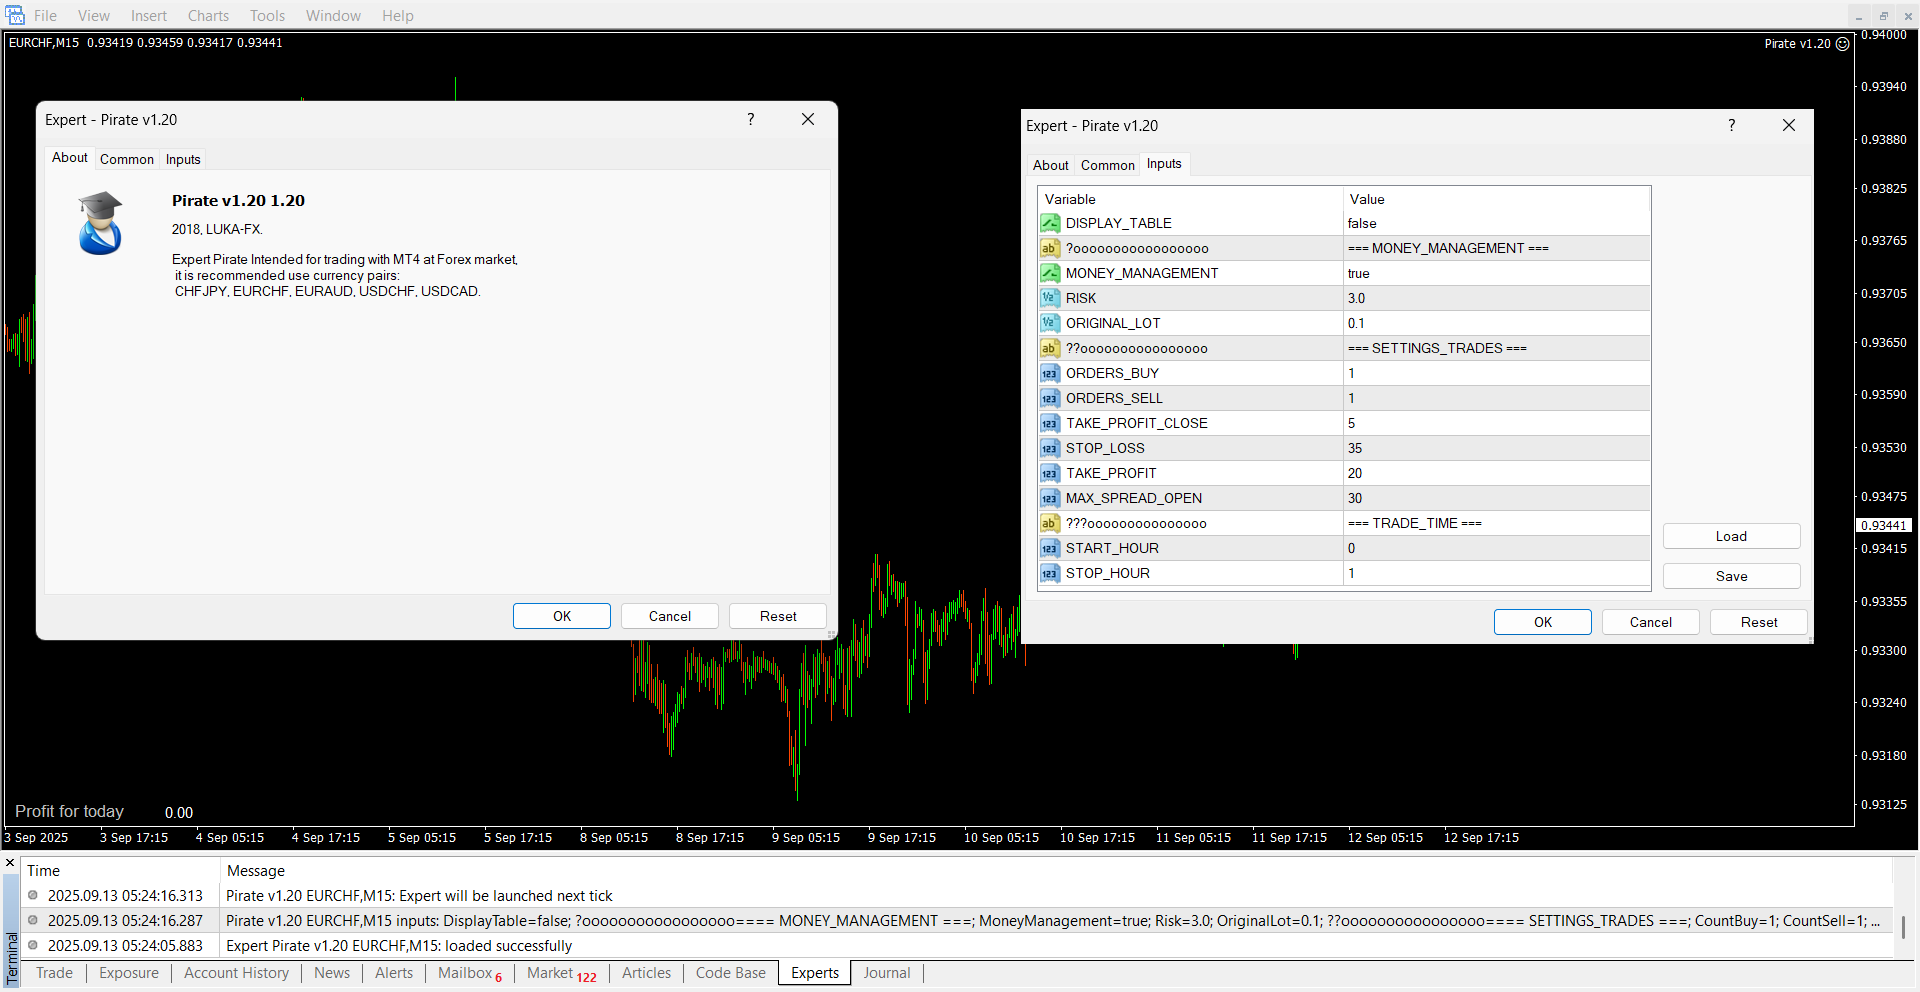Open the Common tab in the left dialog
1920x992 pixels.
tap(127, 159)
